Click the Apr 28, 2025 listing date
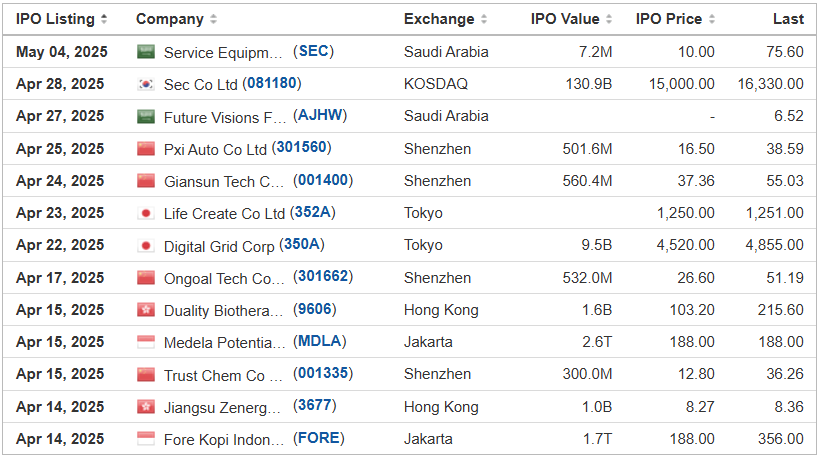821x457 pixels. pos(60,84)
